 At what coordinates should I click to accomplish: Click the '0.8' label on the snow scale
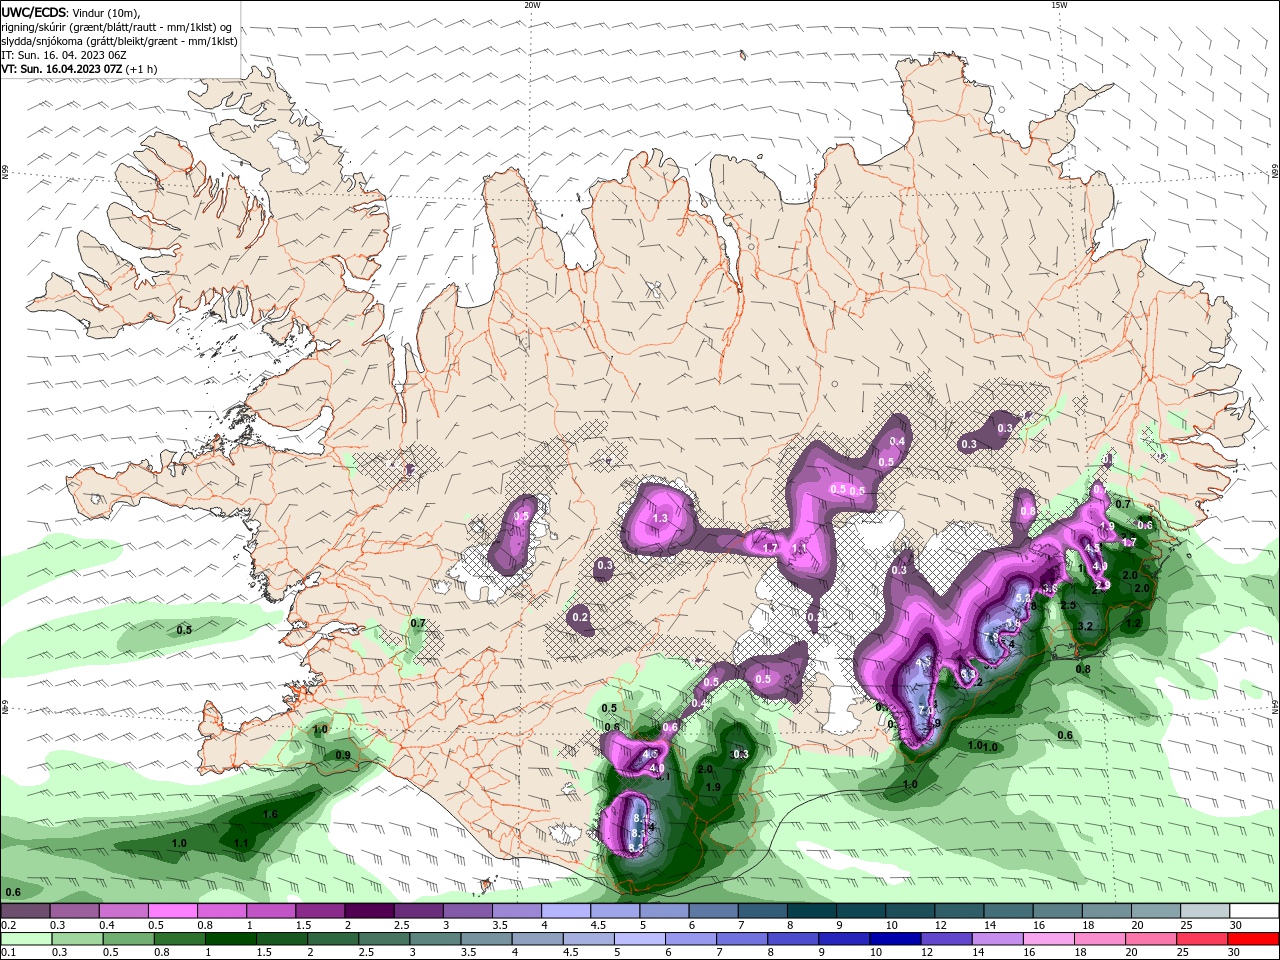(205, 926)
